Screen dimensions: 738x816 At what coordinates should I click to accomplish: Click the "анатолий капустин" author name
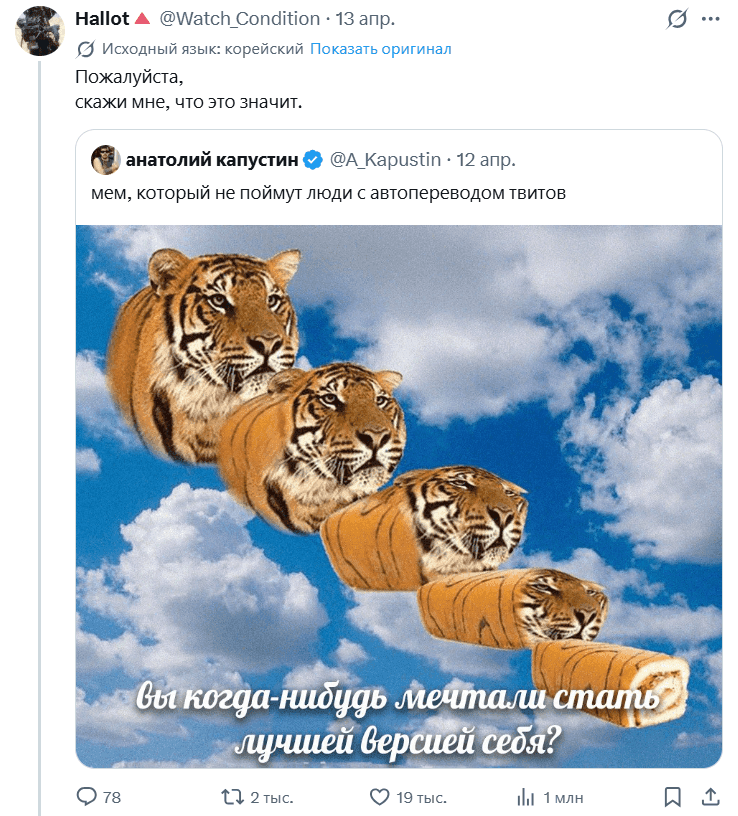[x=212, y=159]
